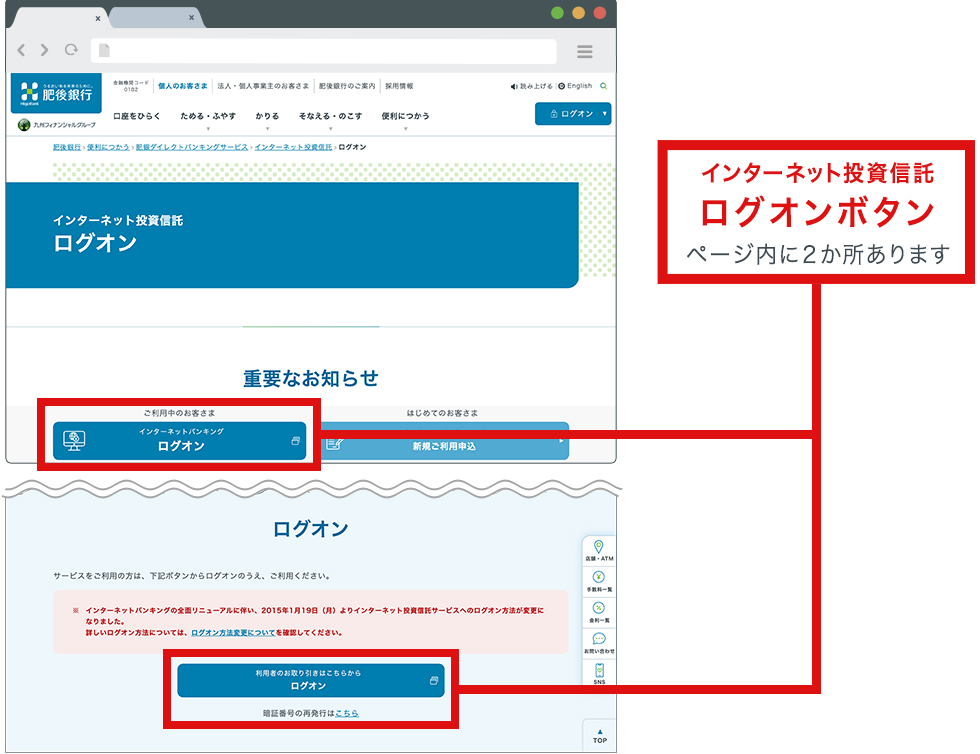The height and width of the screenshot is (754, 980).
Task: Click the TOP back-to-top button
Action: pyautogui.click(x=599, y=736)
